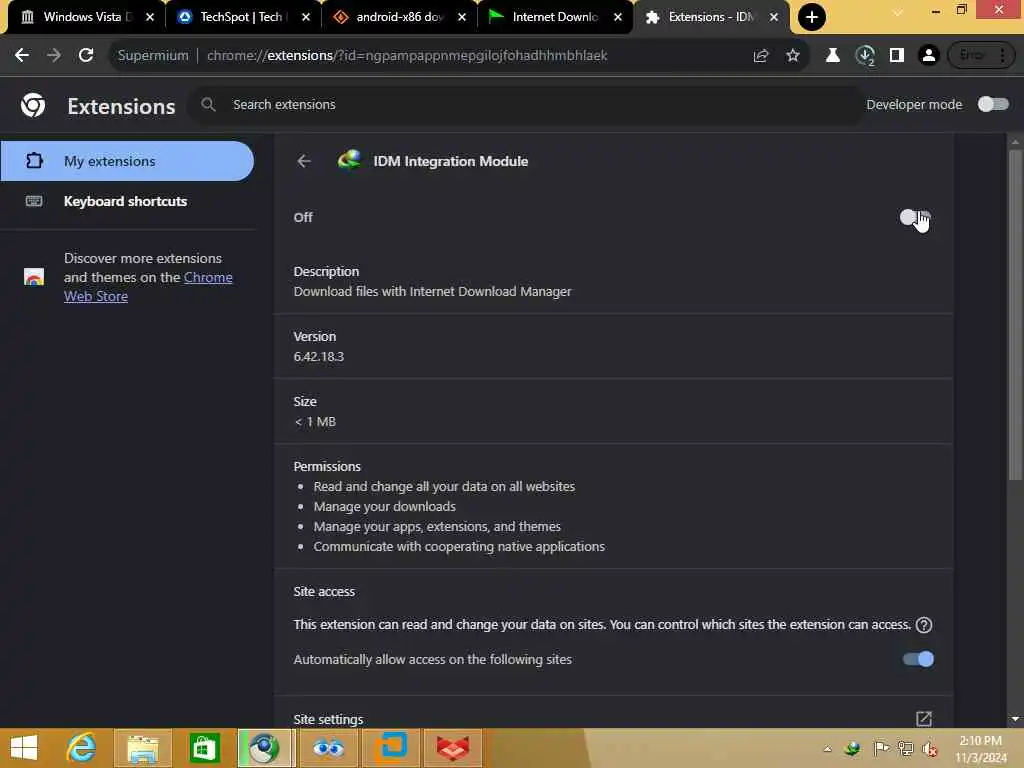Disable automatically allow access on sites
1024x768 pixels.
(x=918, y=659)
